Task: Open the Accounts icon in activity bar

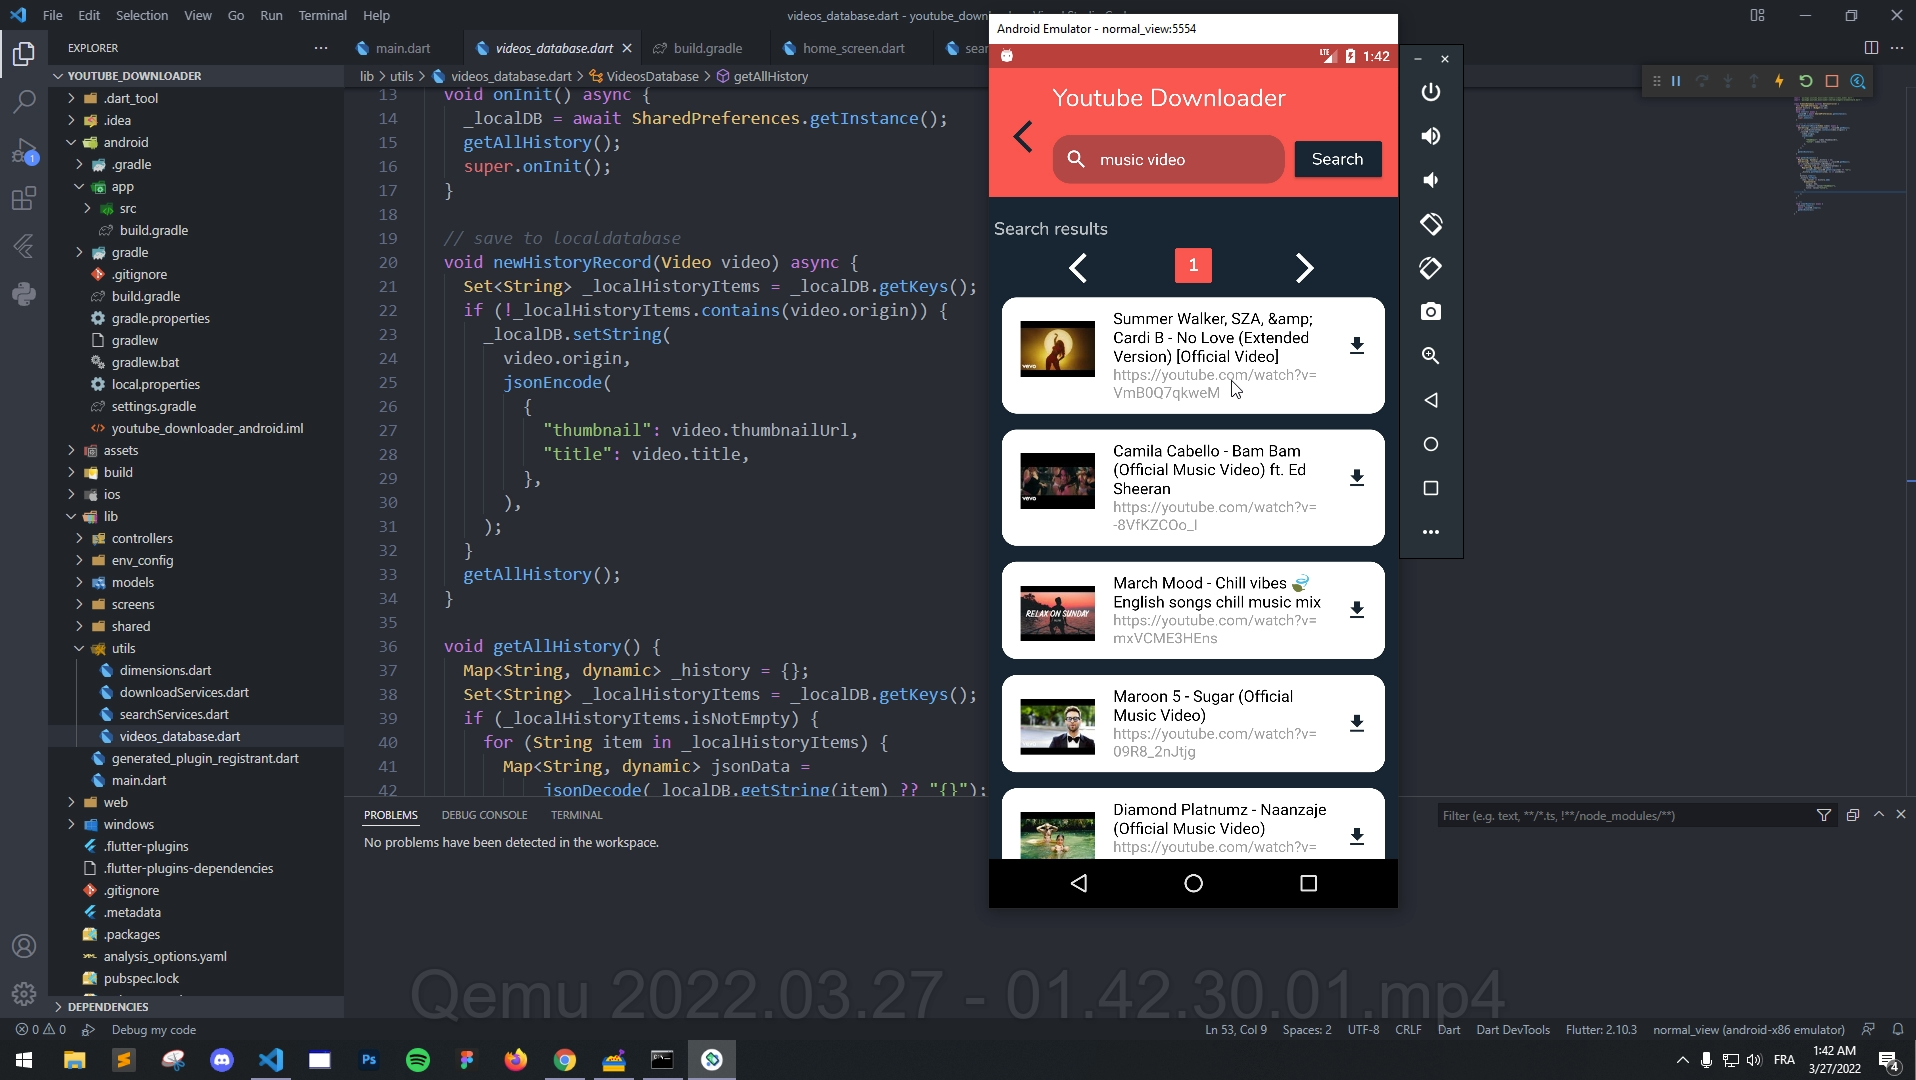Action: point(24,946)
